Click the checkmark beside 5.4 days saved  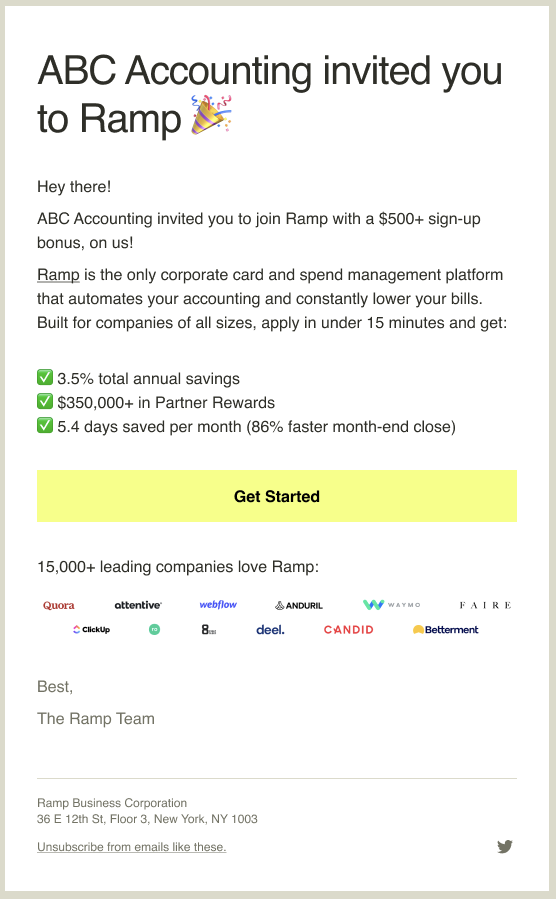[45, 426]
